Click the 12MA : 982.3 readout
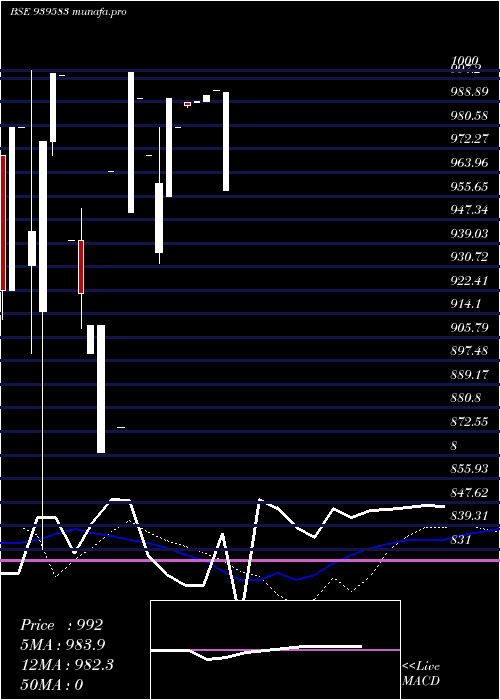Screen dimensions: 500x700 67,665
